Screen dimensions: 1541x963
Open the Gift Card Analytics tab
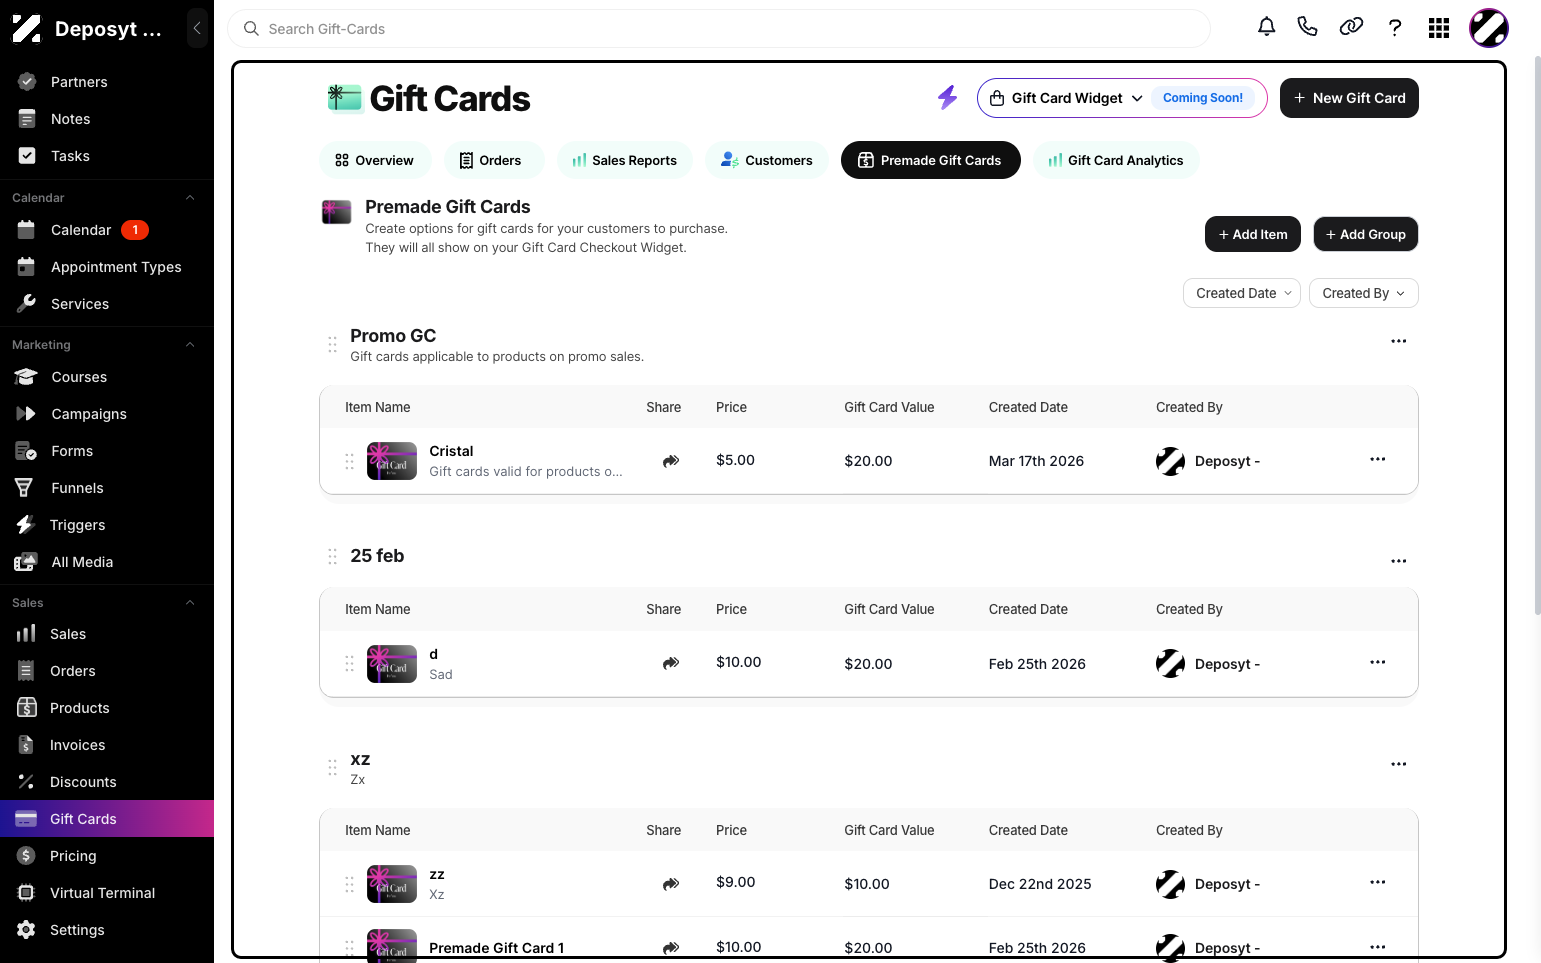click(1115, 160)
